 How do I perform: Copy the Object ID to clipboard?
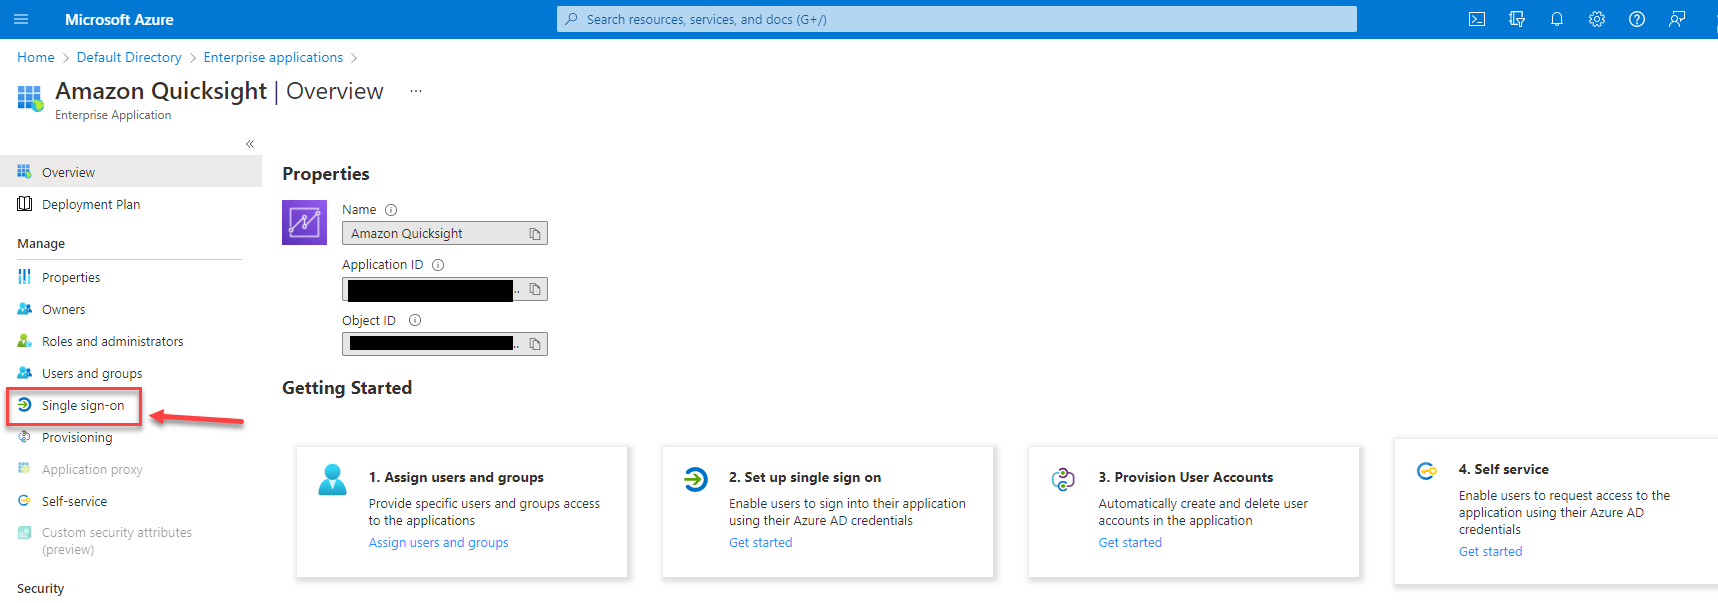point(535,344)
